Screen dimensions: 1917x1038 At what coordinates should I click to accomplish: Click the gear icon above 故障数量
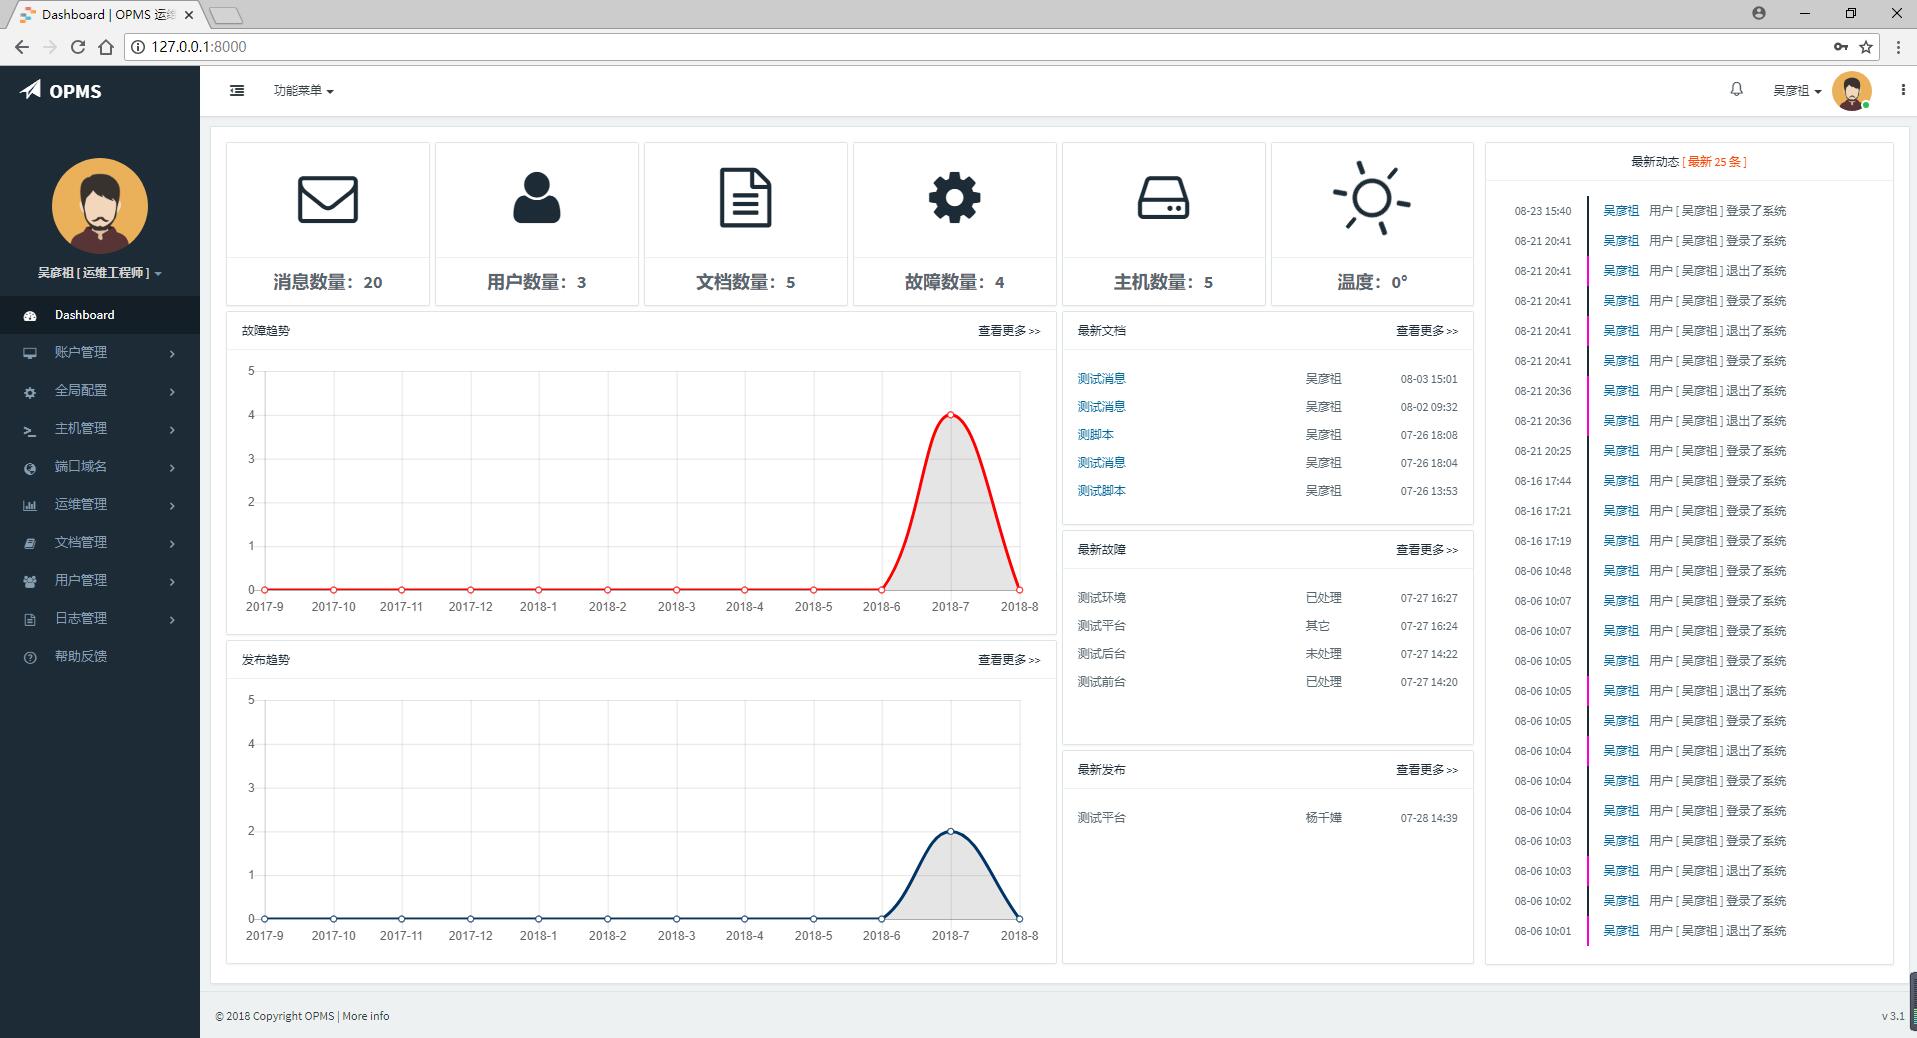[x=955, y=198]
